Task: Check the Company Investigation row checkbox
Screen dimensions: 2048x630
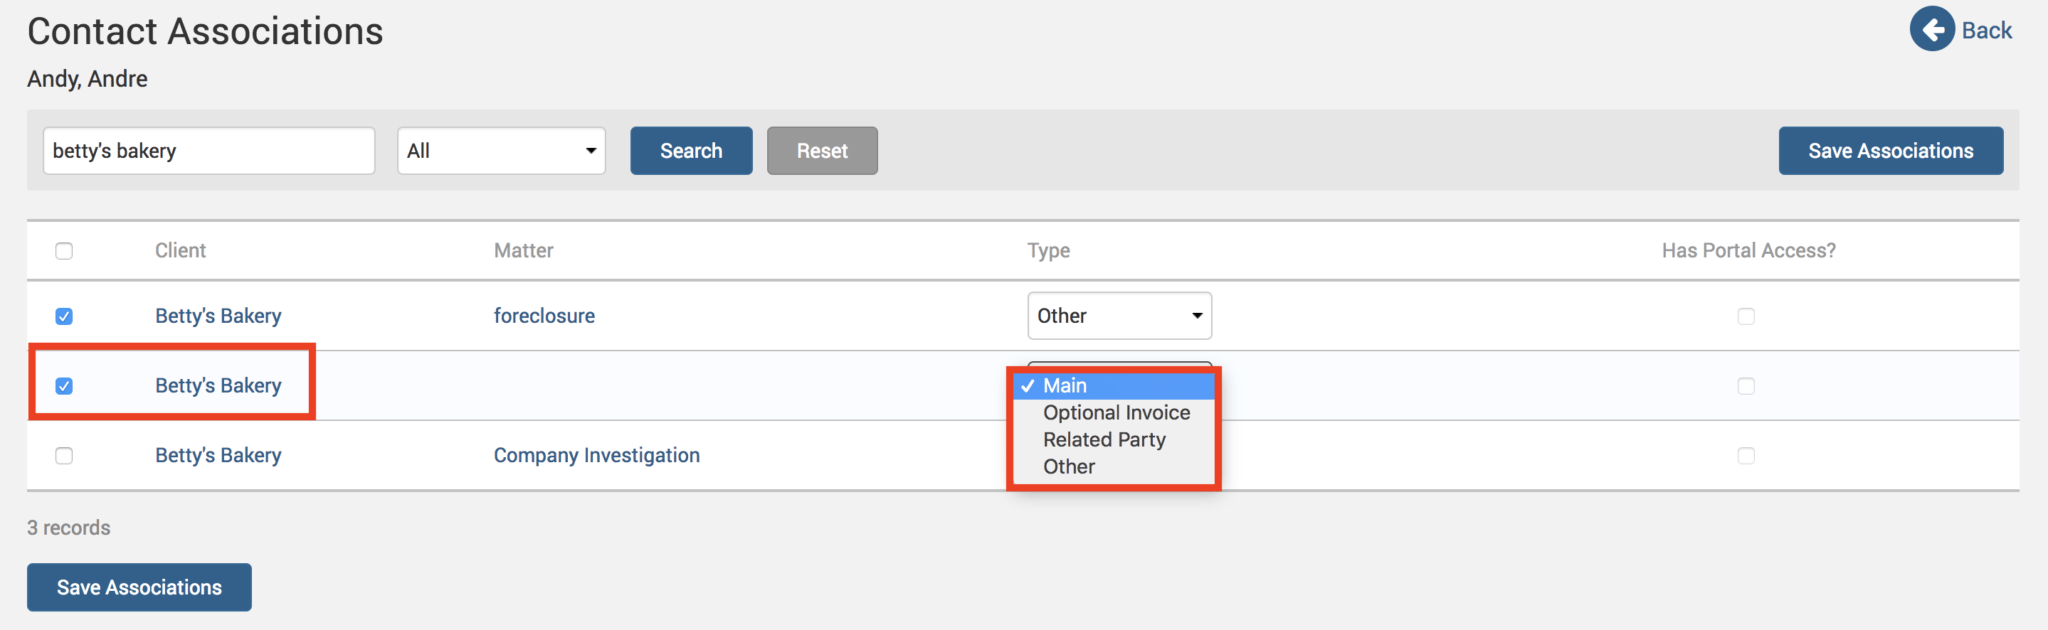Action: pos(64,456)
